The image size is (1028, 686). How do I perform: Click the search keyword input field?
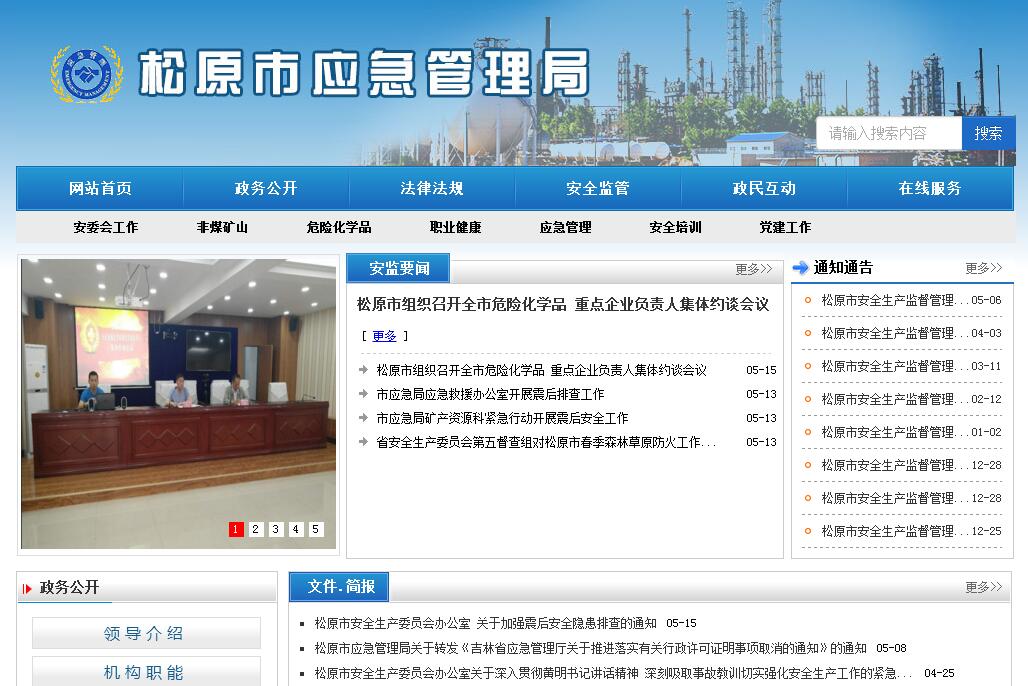[x=888, y=133]
